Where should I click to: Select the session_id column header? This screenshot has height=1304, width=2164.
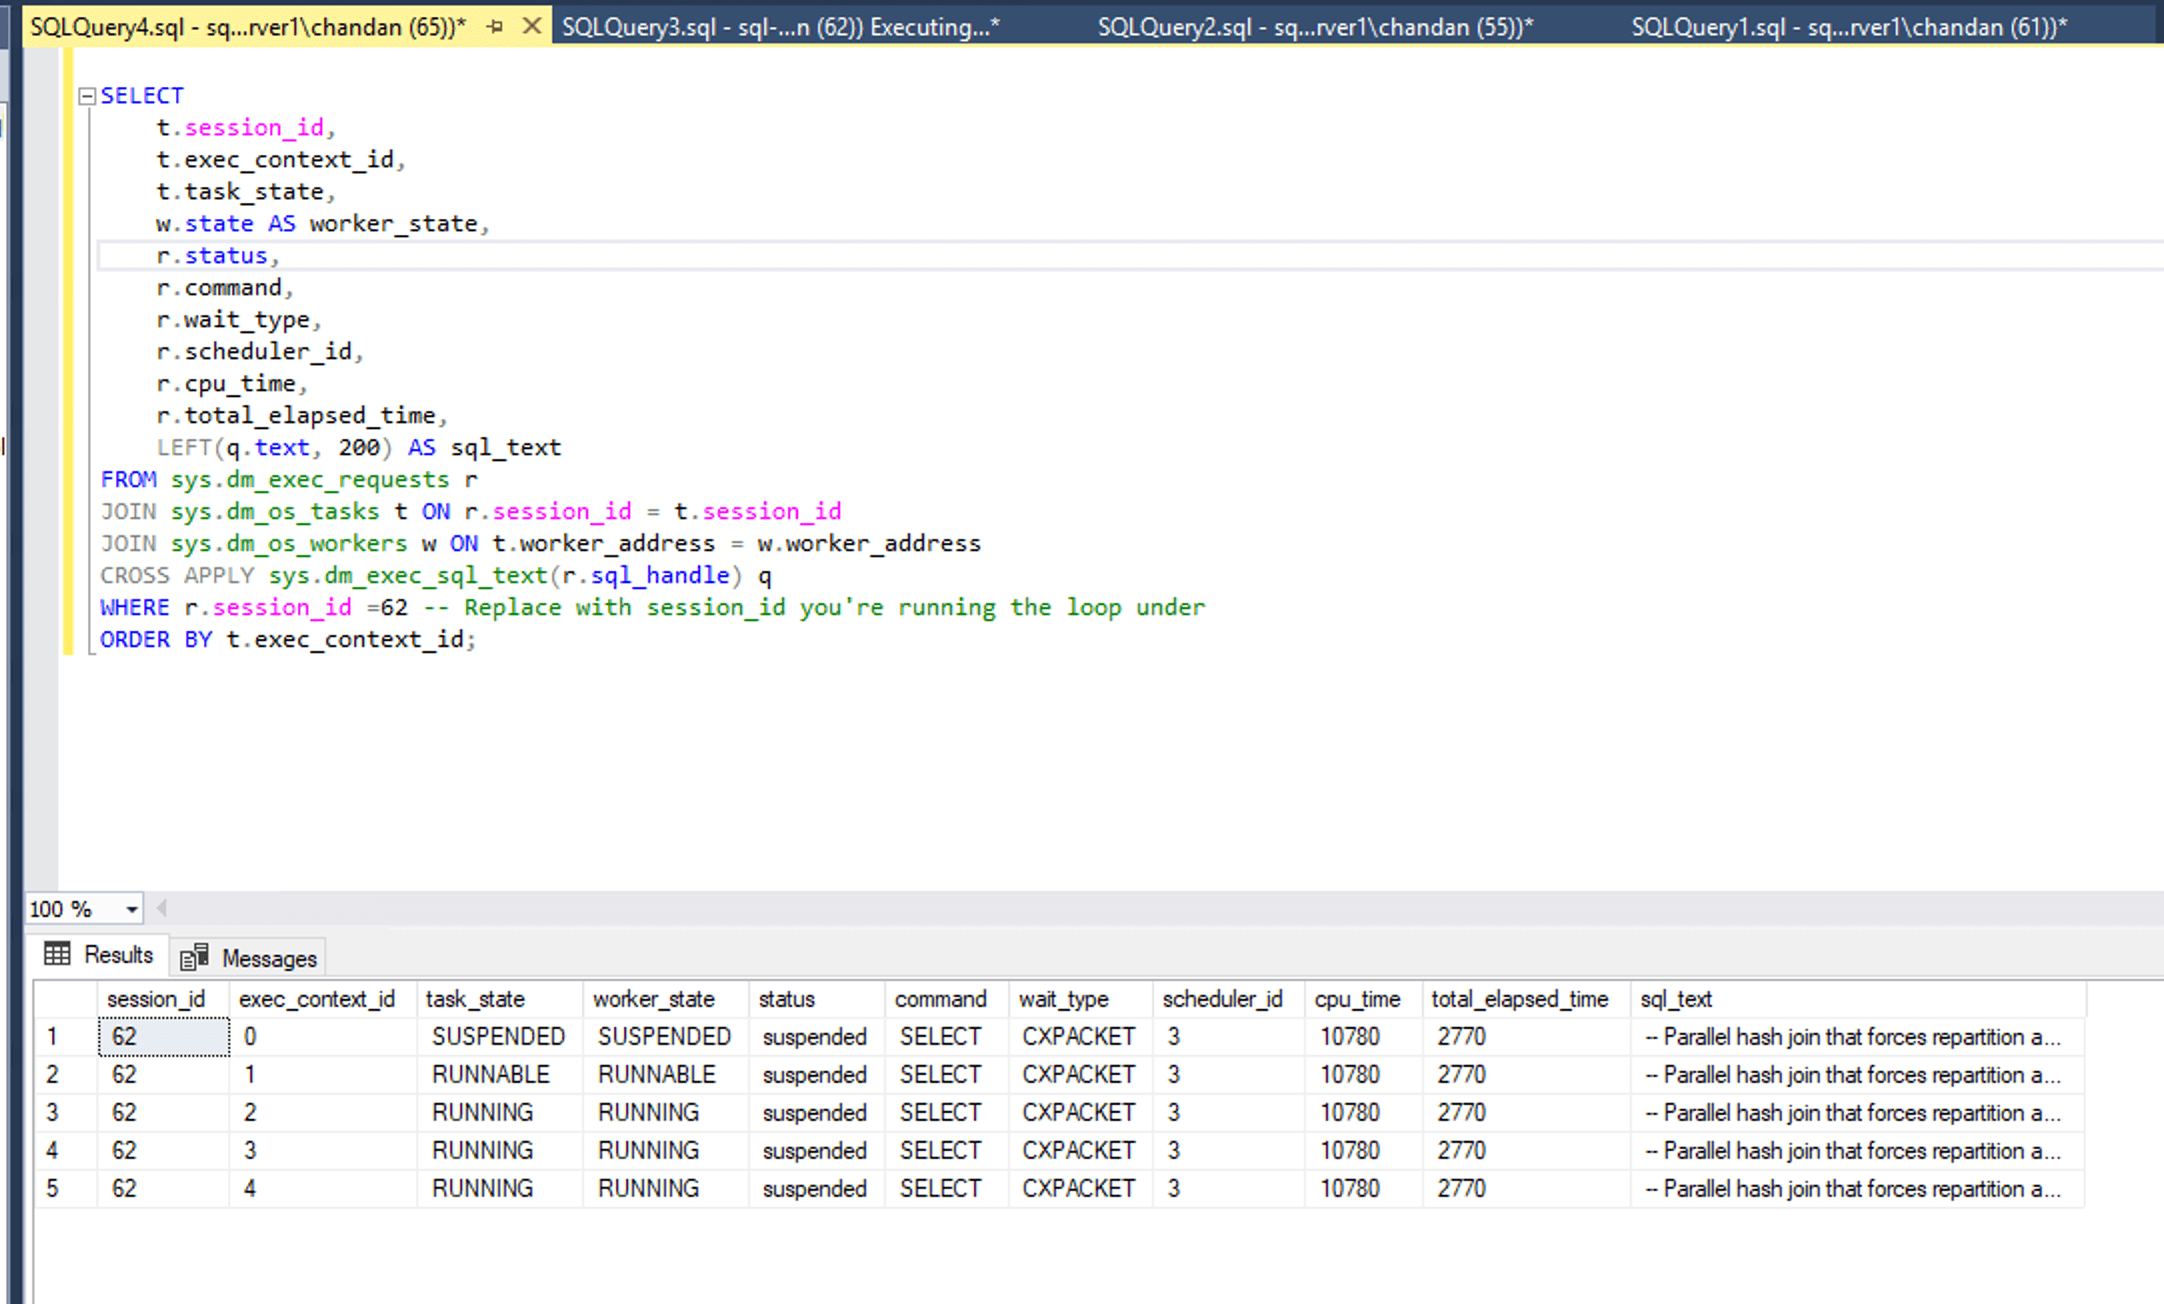pyautogui.click(x=156, y=999)
